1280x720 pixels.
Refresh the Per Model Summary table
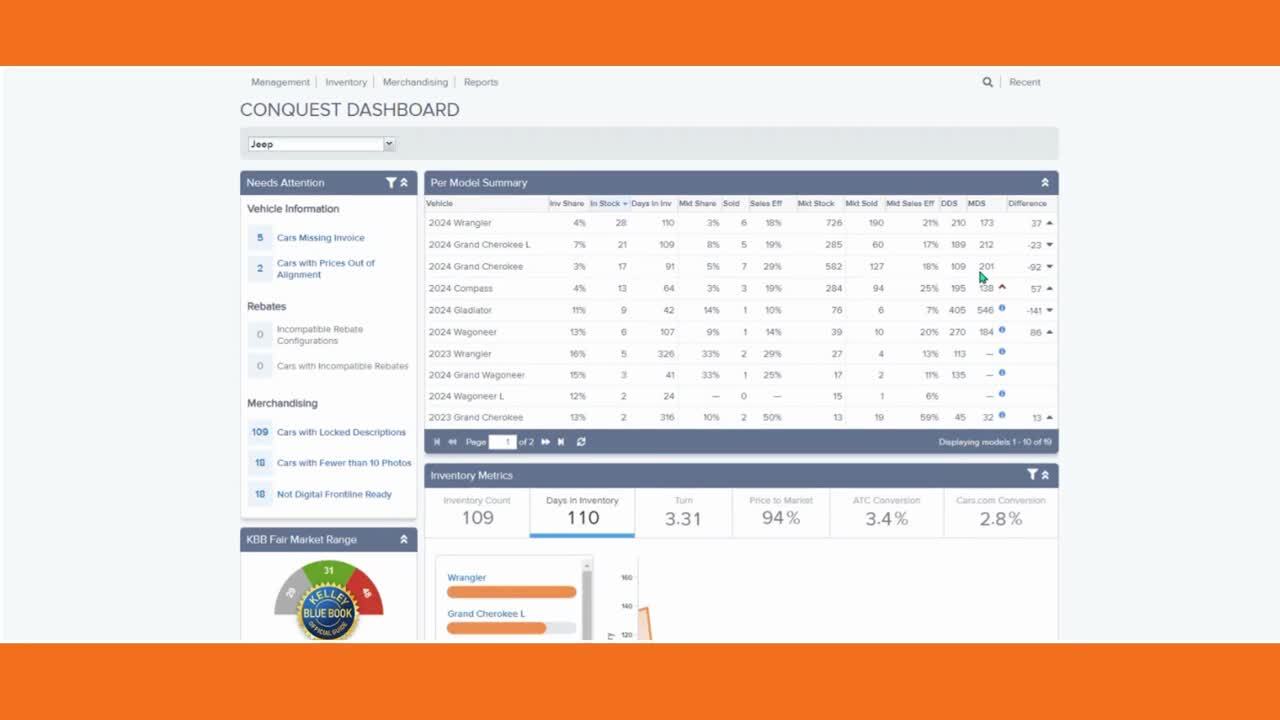tap(581, 442)
